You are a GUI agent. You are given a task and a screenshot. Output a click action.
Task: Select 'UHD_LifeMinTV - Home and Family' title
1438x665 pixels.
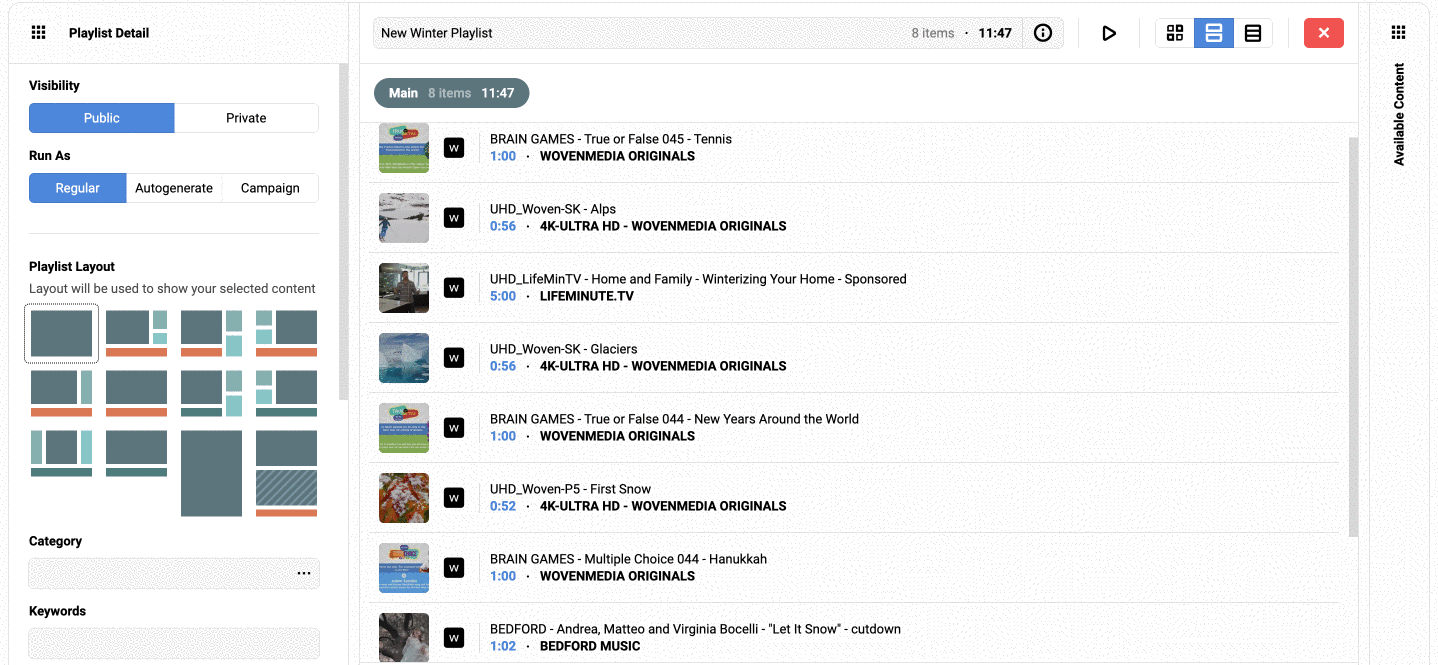pos(698,279)
